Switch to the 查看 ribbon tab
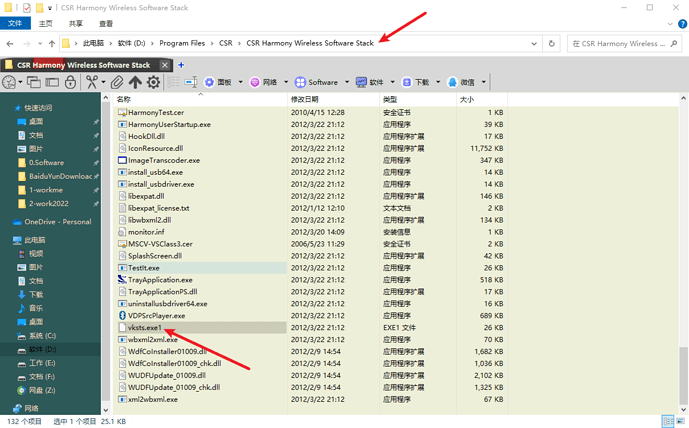Image resolution: width=689 pixels, height=428 pixels. [x=106, y=23]
